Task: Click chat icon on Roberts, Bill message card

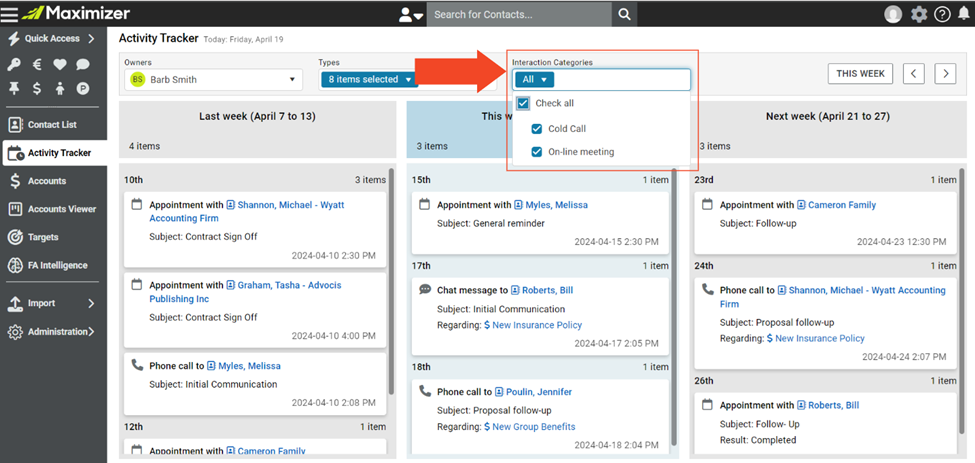Action: point(425,290)
